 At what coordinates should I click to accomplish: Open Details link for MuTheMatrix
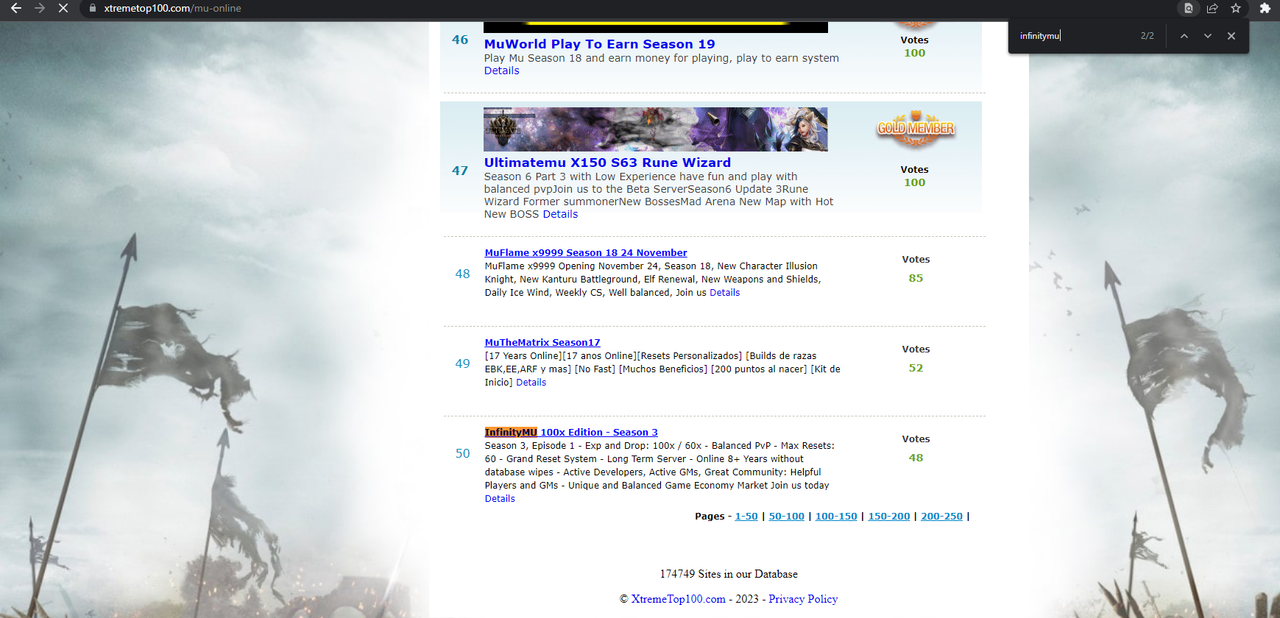click(x=531, y=383)
